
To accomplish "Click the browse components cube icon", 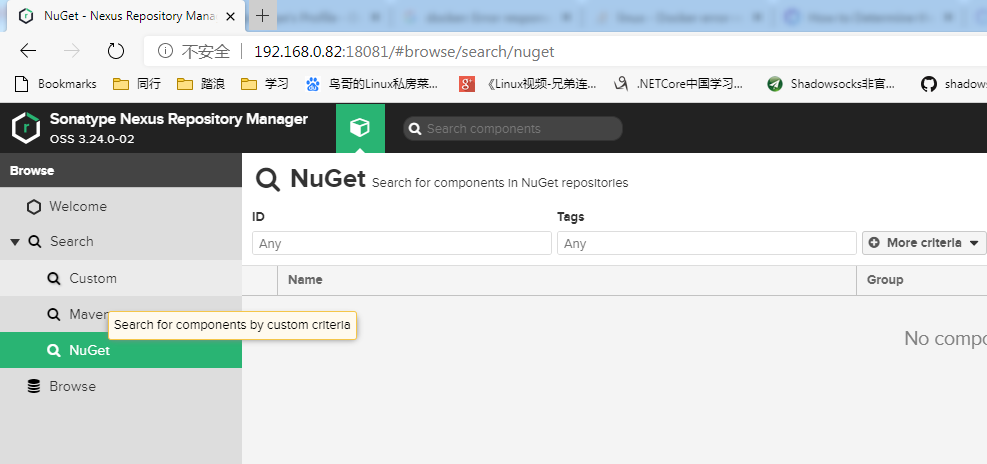I will coord(360,128).
